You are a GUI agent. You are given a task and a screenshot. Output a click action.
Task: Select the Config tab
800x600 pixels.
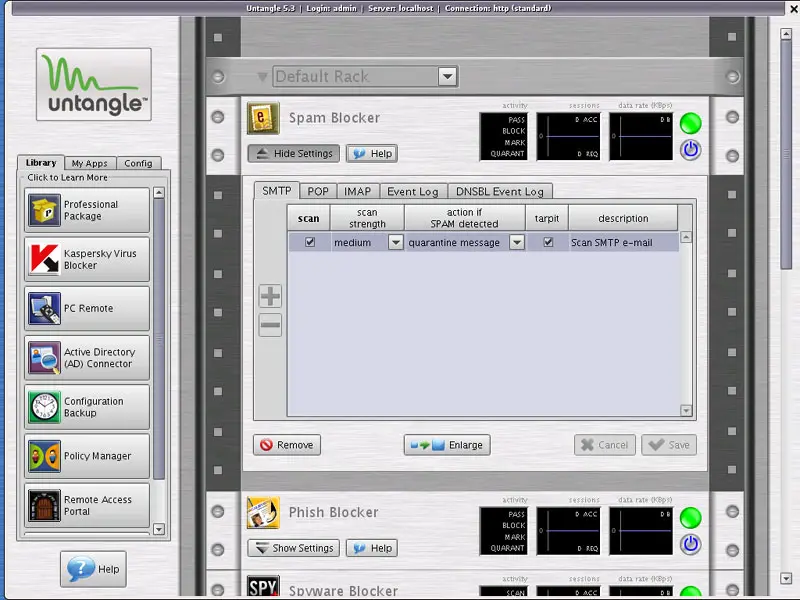(138, 163)
